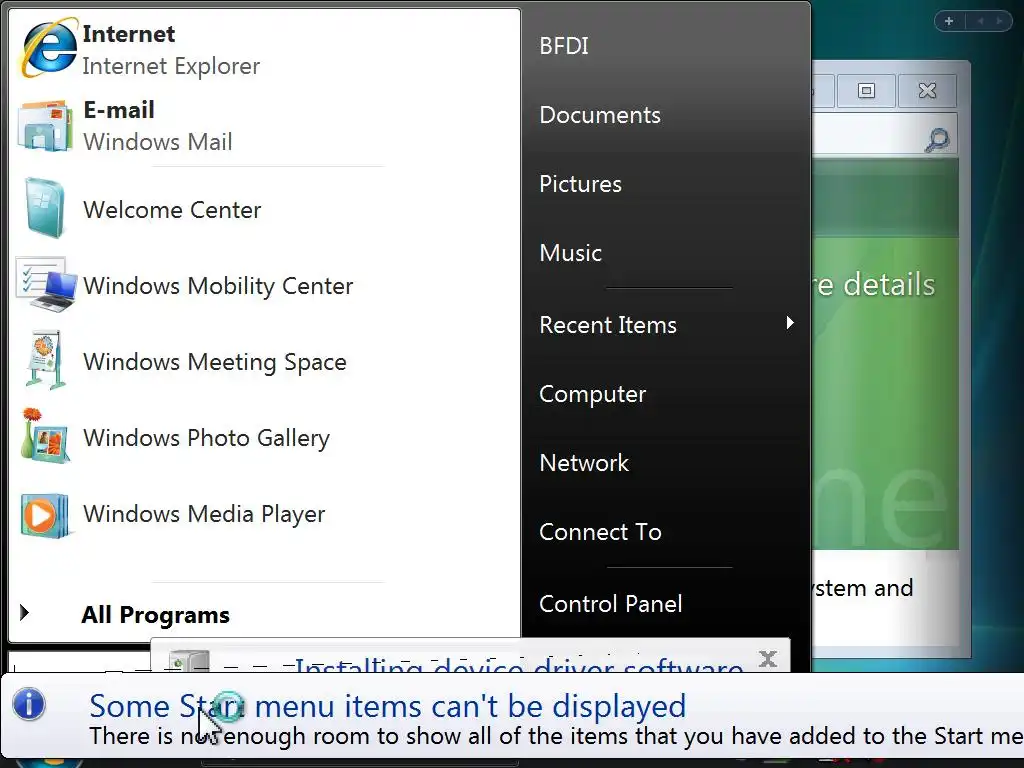
Task: Launch Windows Photo Gallery
Action: click(x=206, y=438)
